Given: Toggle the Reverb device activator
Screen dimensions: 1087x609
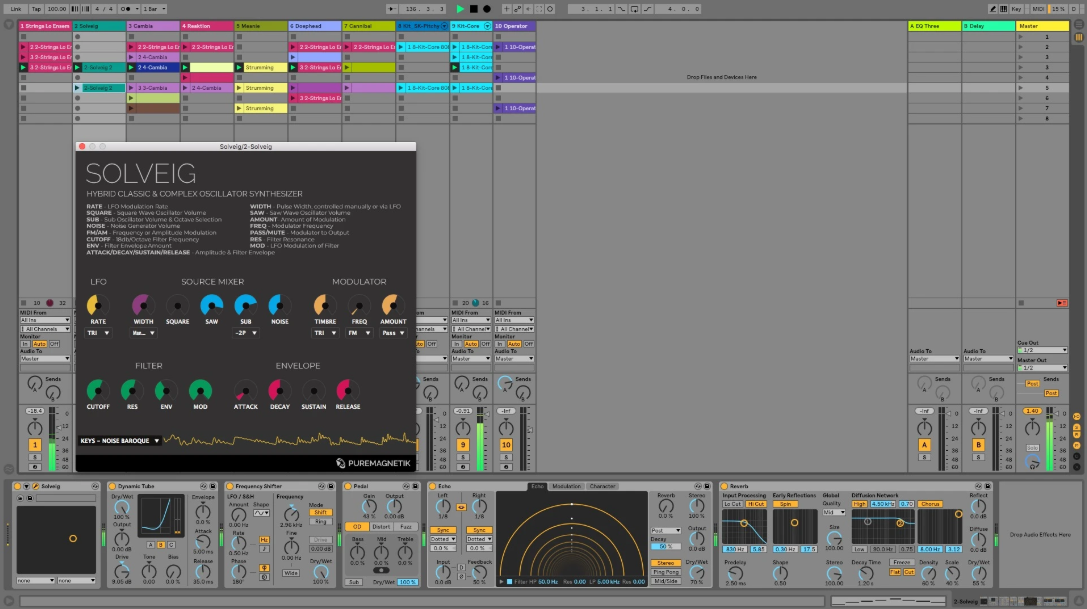Looking at the screenshot, I should pos(724,486).
